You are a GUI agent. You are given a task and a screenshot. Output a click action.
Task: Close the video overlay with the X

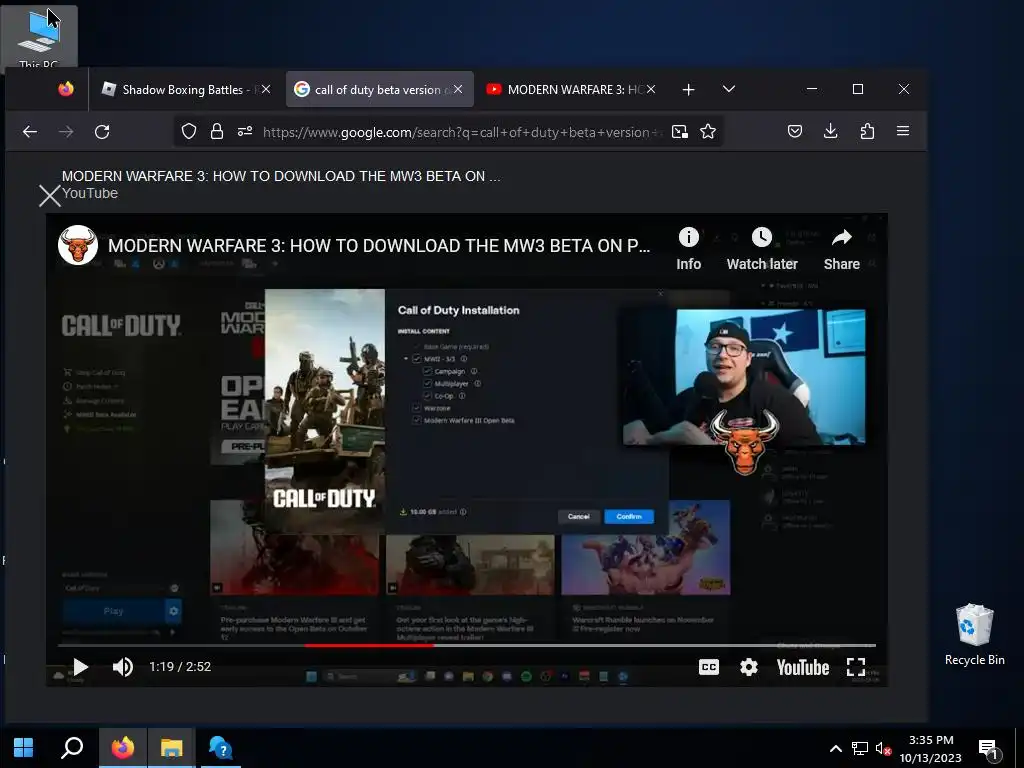coord(50,195)
